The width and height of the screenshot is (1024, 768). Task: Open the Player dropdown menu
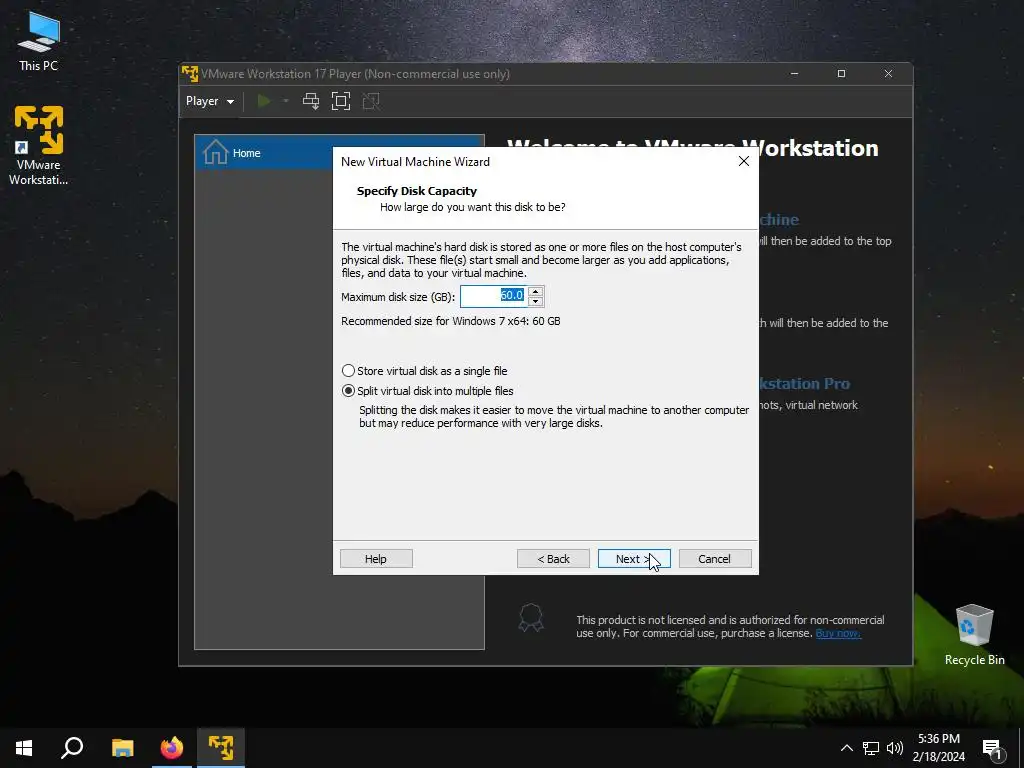[210, 101]
